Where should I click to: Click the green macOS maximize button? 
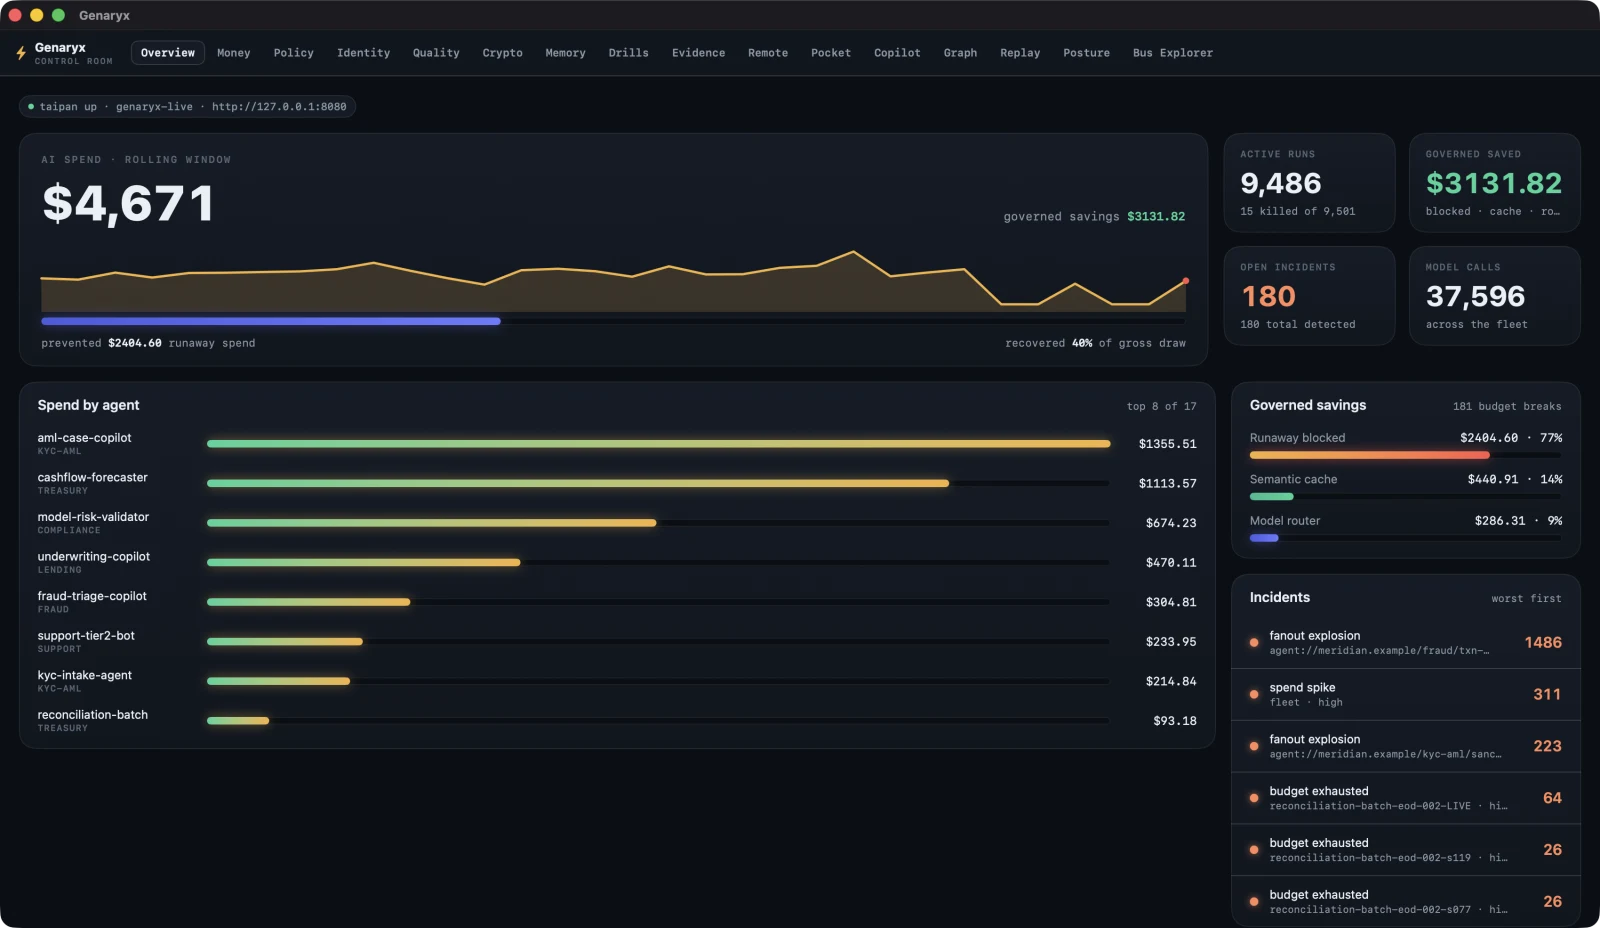click(58, 15)
